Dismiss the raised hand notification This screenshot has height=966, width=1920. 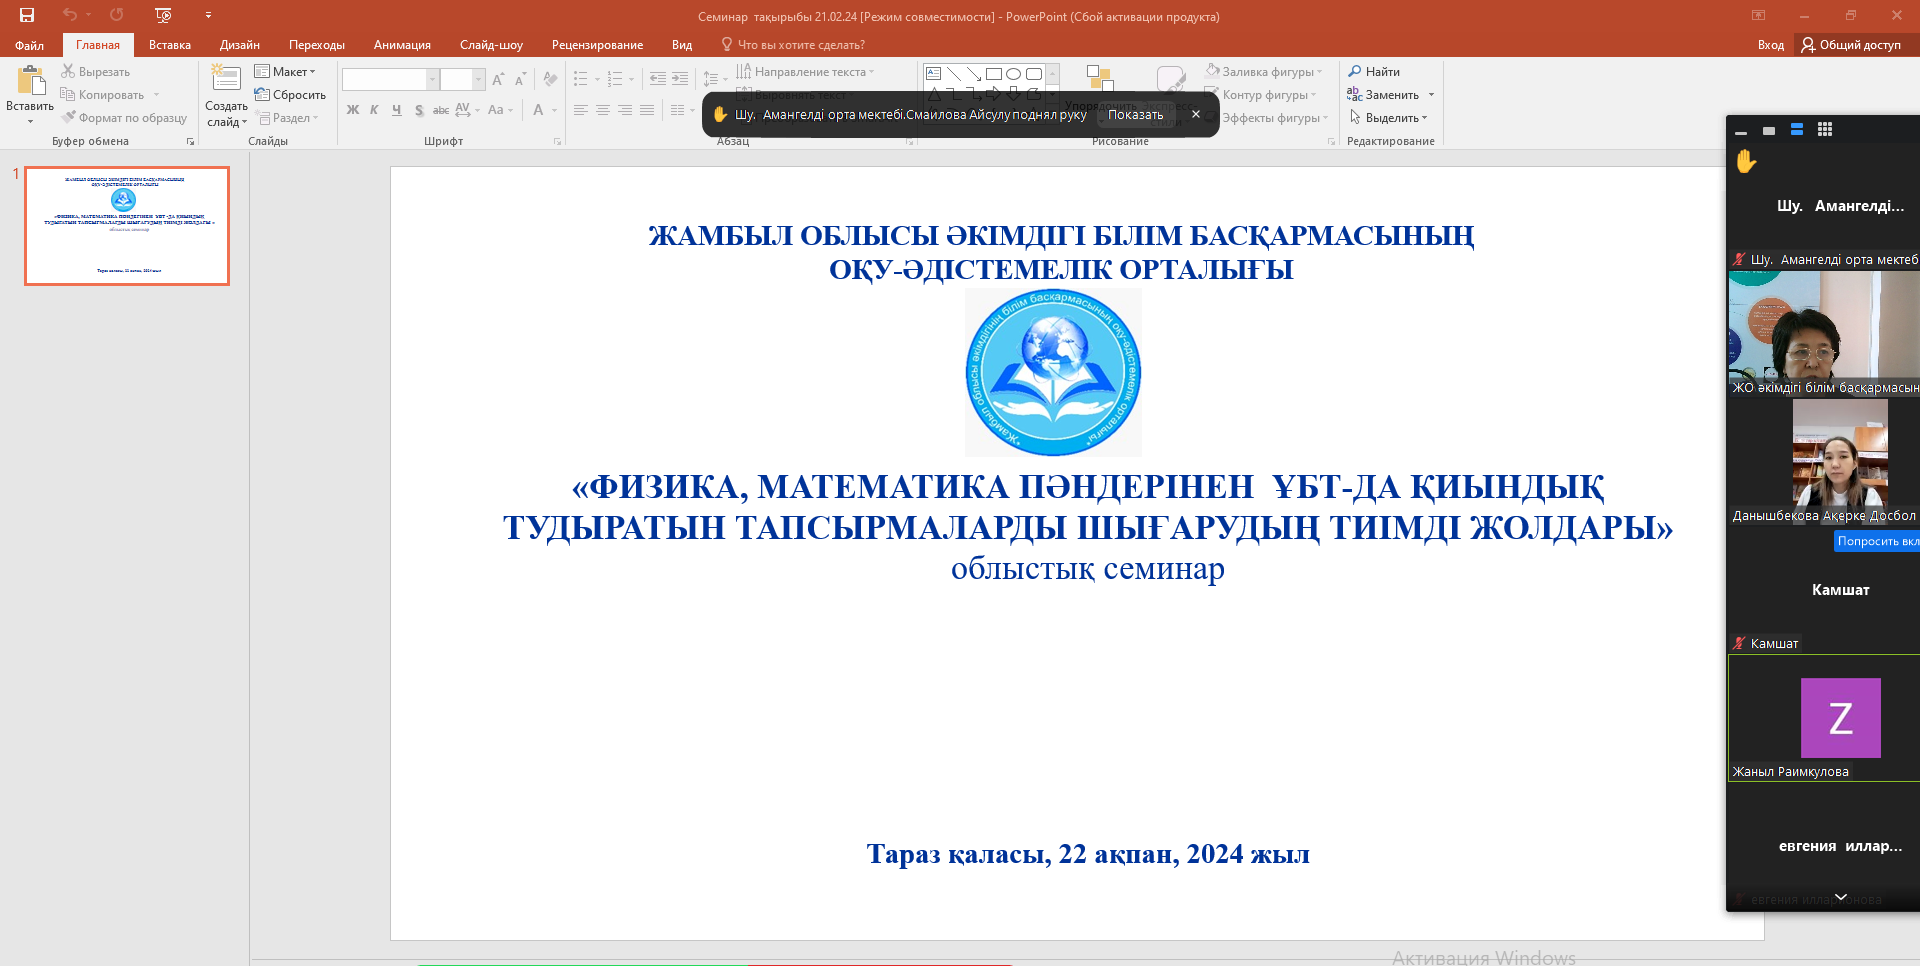(1196, 114)
